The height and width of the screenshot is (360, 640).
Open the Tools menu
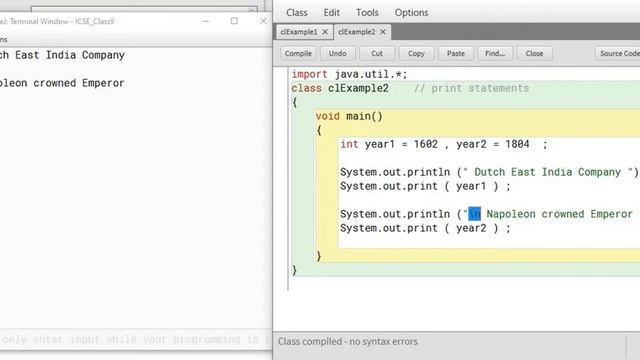click(x=367, y=13)
